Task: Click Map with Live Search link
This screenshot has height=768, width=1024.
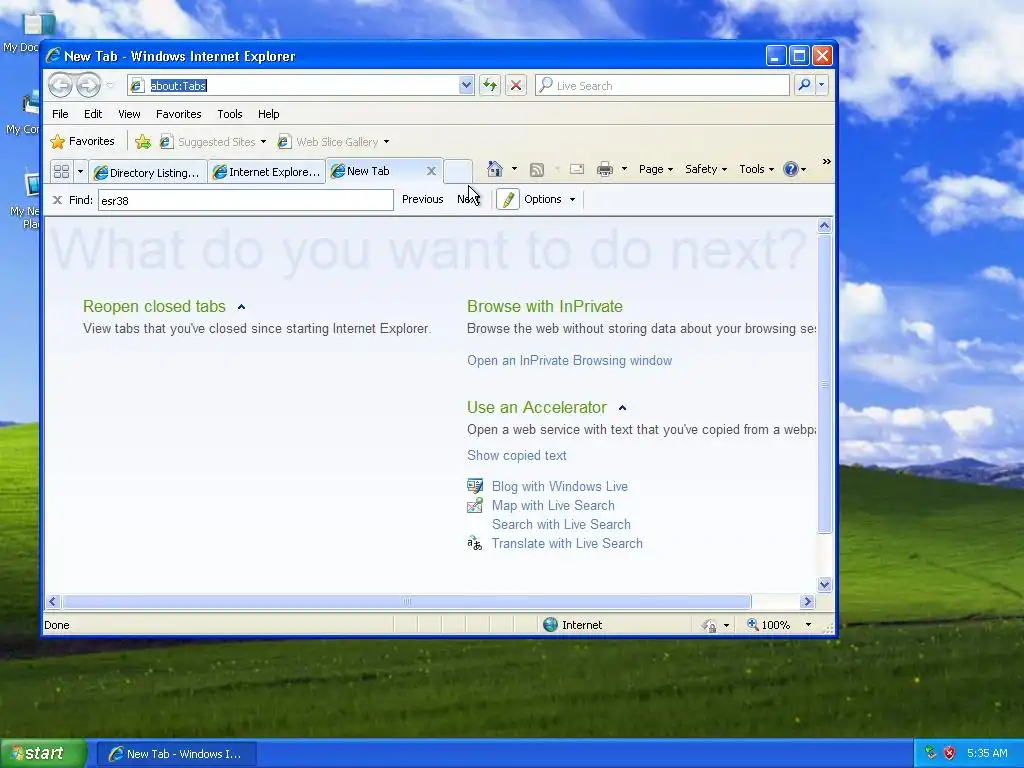Action: 553,505
